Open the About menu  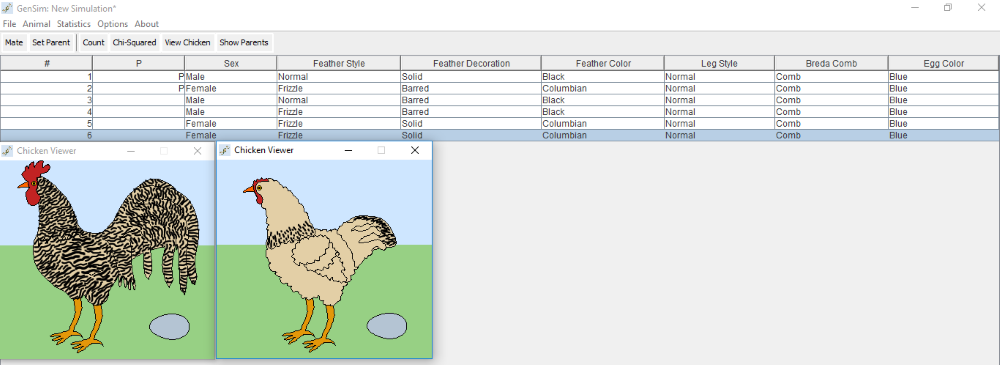pyautogui.click(x=146, y=24)
